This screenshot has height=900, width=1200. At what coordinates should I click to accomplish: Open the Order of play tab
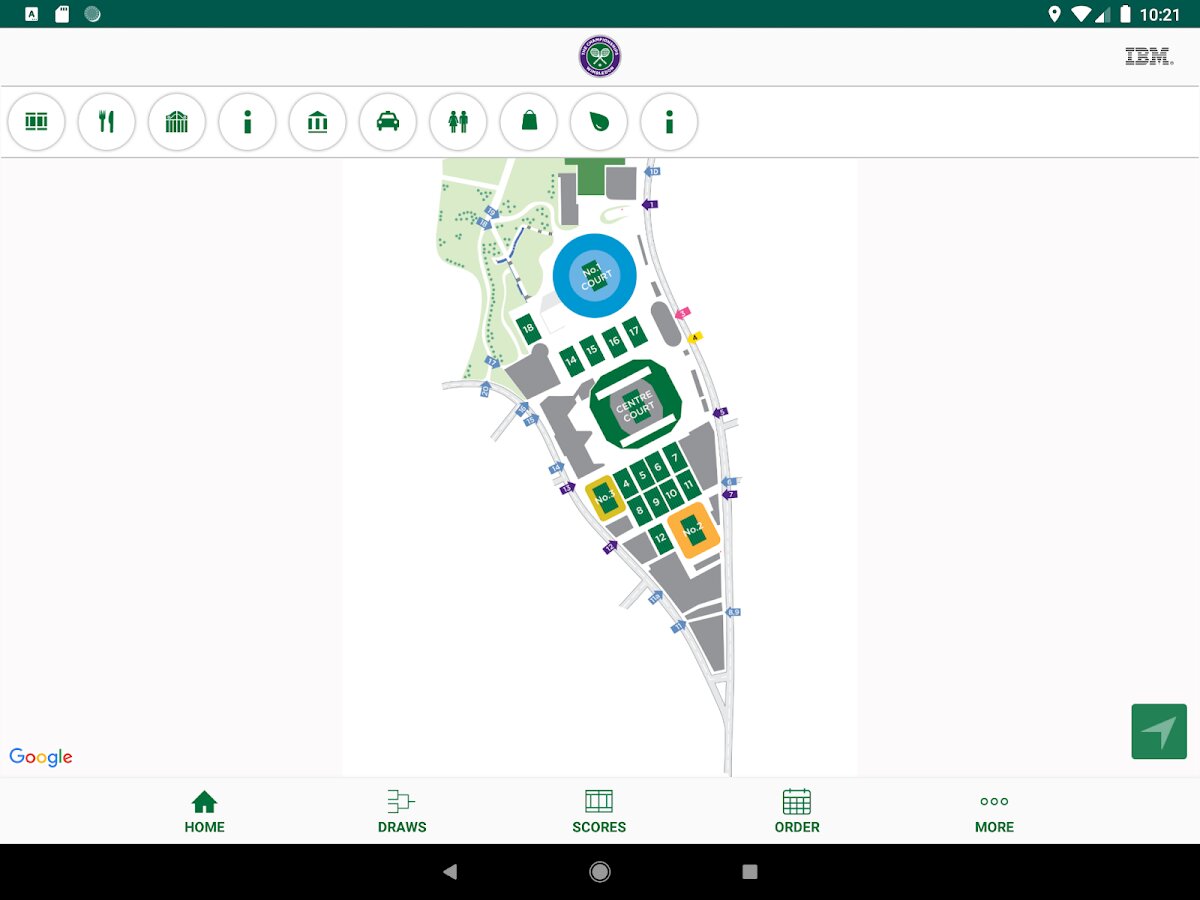point(797,811)
